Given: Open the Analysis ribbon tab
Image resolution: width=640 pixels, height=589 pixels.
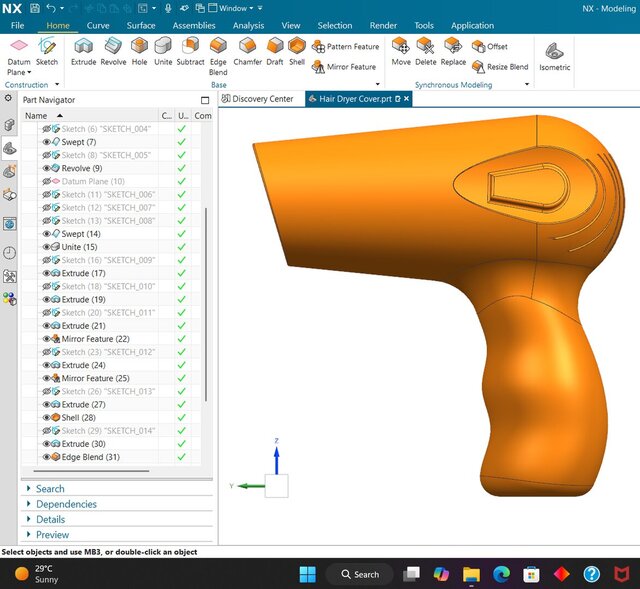Looking at the screenshot, I should point(248,25).
